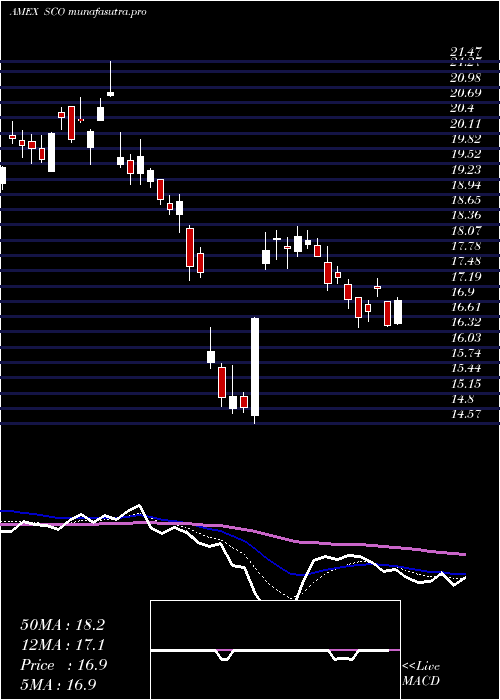The width and height of the screenshot is (500, 700).
Task: Select the 15.74 price label
Action: pos(466,353)
